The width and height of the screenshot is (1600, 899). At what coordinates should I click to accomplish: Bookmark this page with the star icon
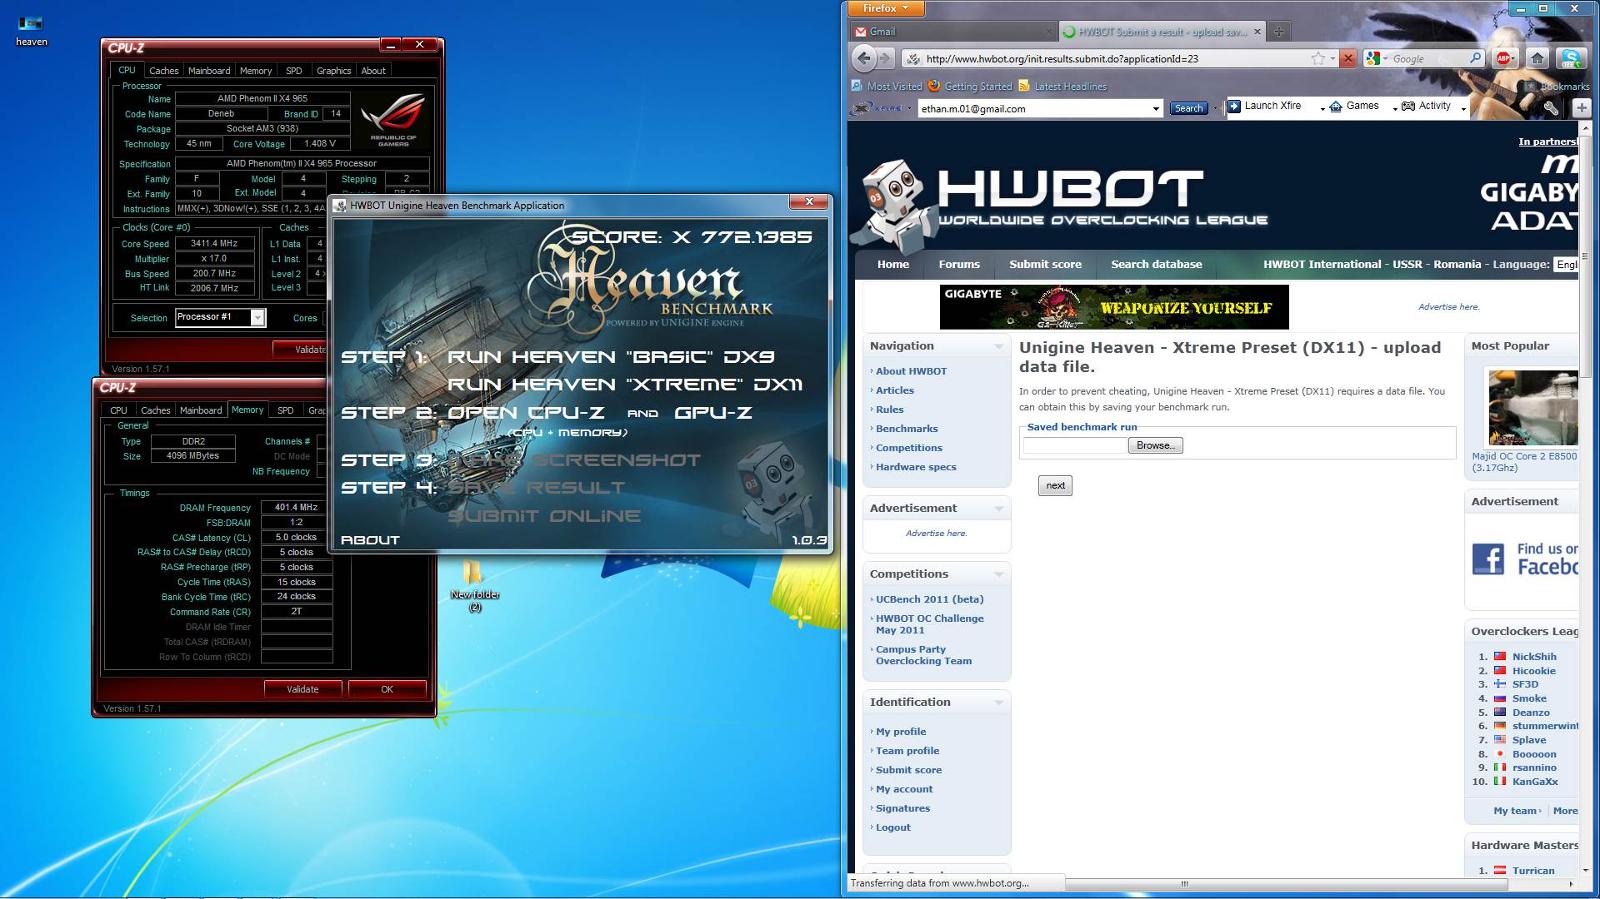click(1318, 58)
